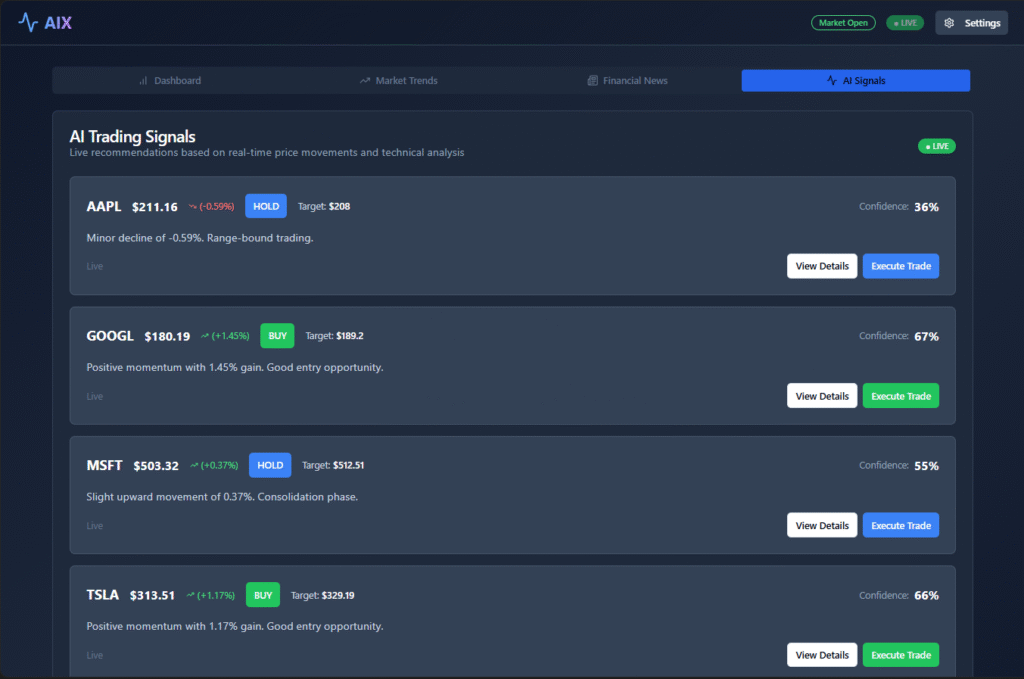The image size is (1024, 679).
Task: Execute Trade for GOOGL
Action: [901, 396]
